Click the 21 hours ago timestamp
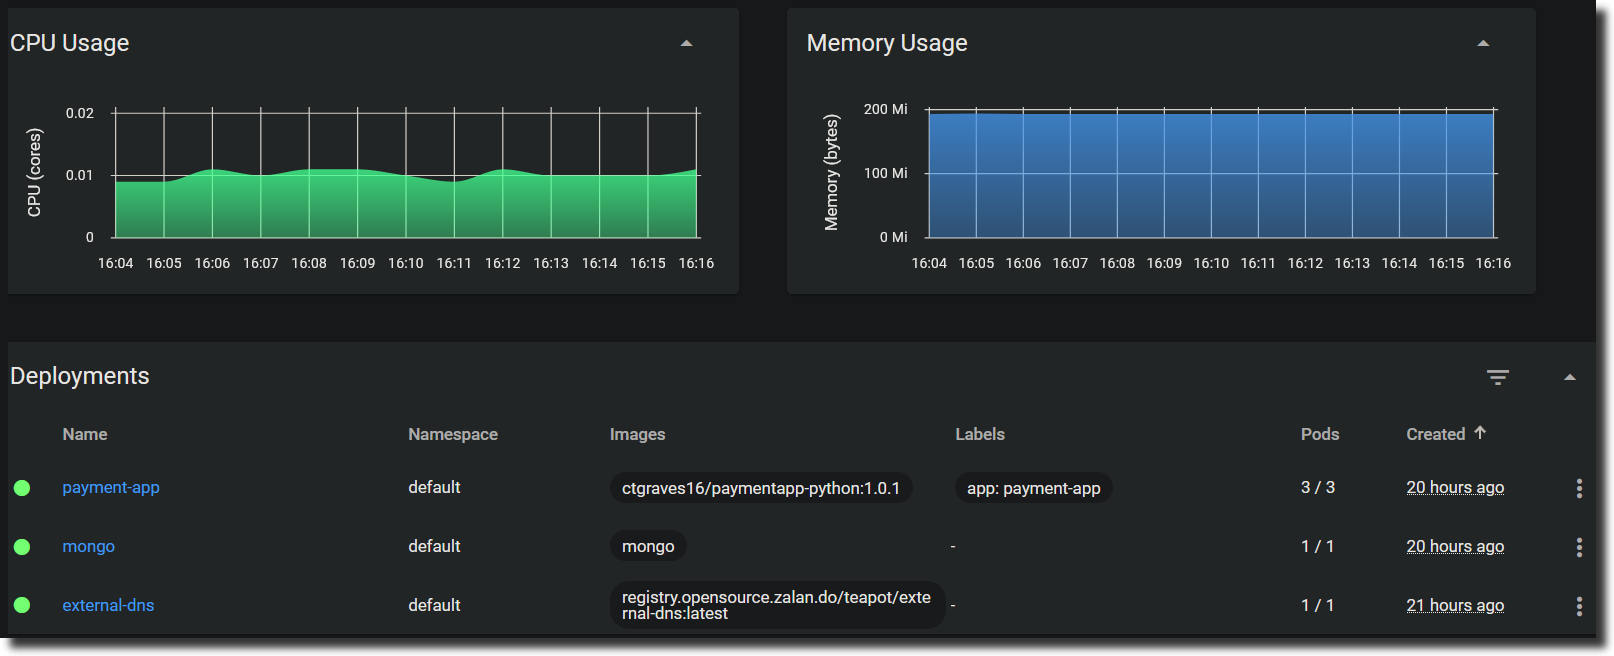The width and height of the screenshot is (1614, 656). point(1455,605)
